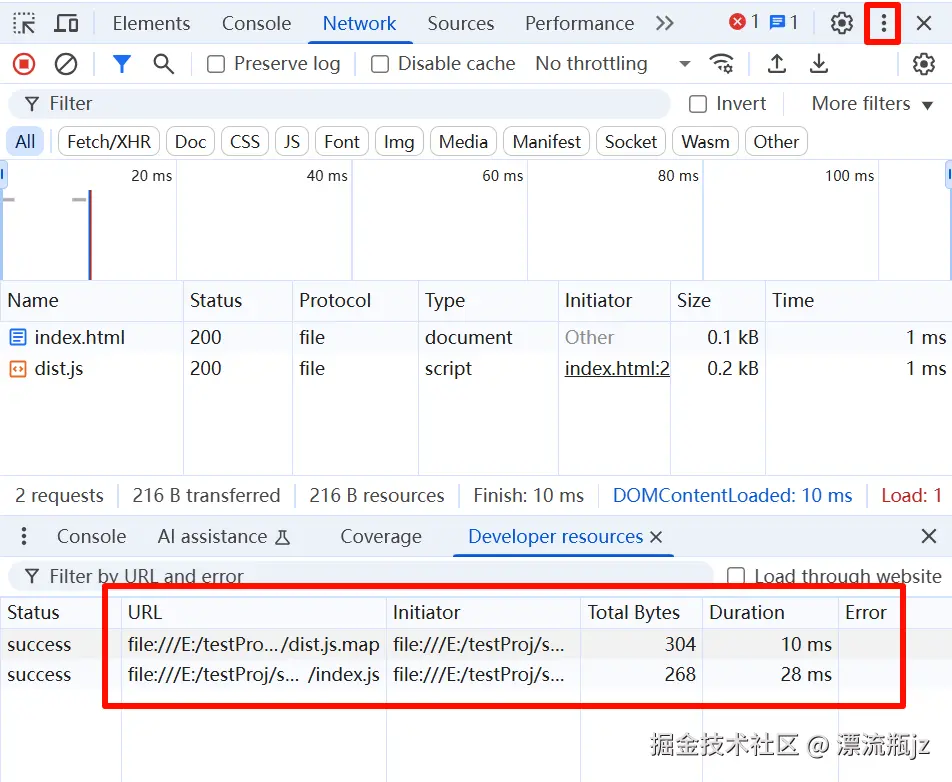This screenshot has width=952, height=782.
Task: Sort developer resources by Total Bytes header
Action: pos(641,612)
